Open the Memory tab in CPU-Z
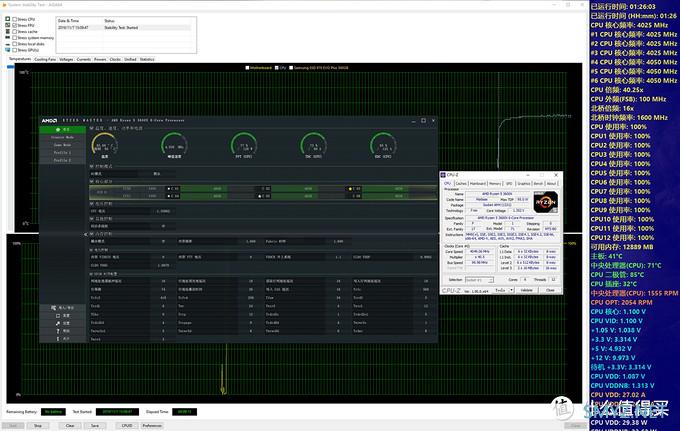This screenshot has height=431, width=680. point(495,183)
